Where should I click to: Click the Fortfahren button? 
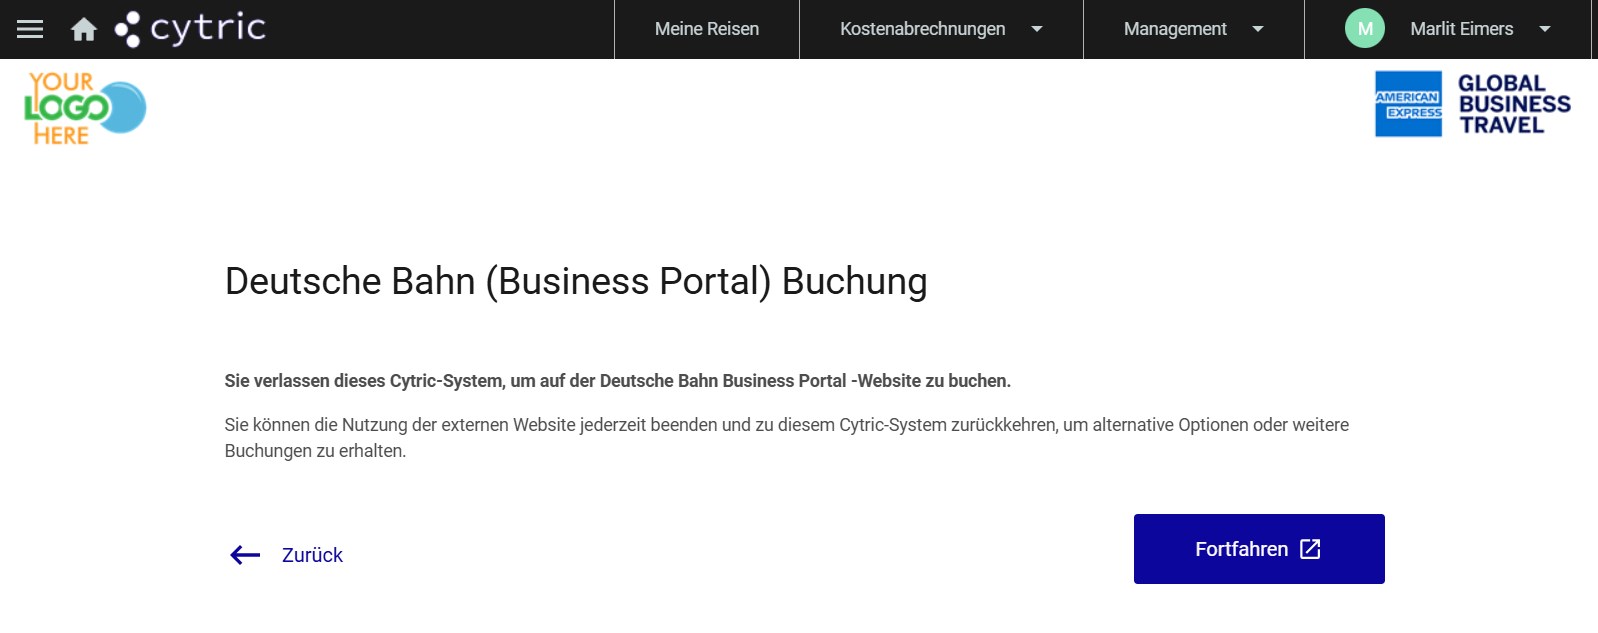point(1259,549)
